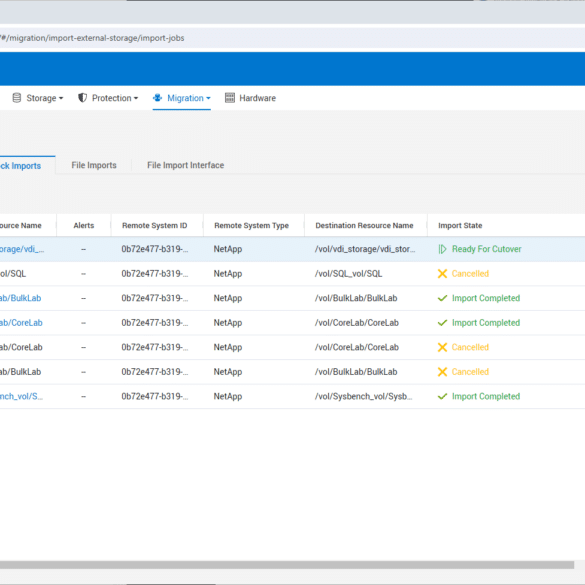Click the green checkmark for /vol/BulkLab/BulkLab import
585x585 pixels.
pyautogui.click(x=442, y=298)
